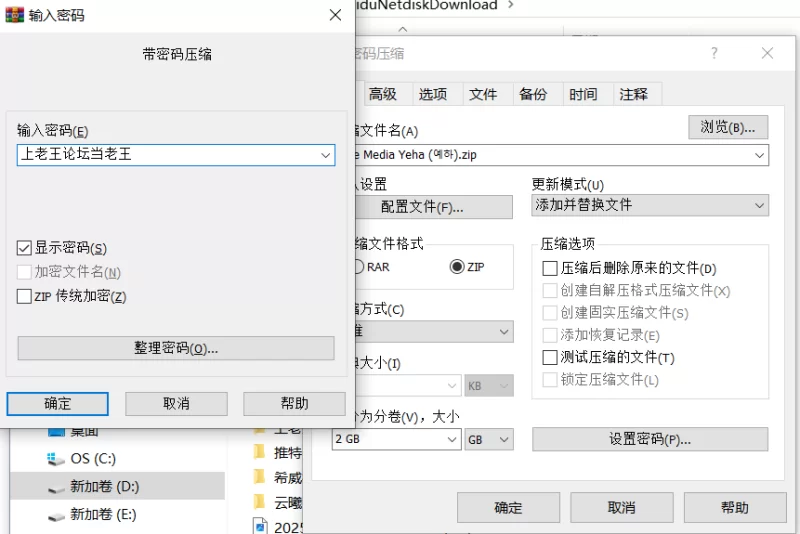Screen dimensions: 800x534
Task: Open 新加卷 (E:) drive in sidebar
Action: click(103, 515)
